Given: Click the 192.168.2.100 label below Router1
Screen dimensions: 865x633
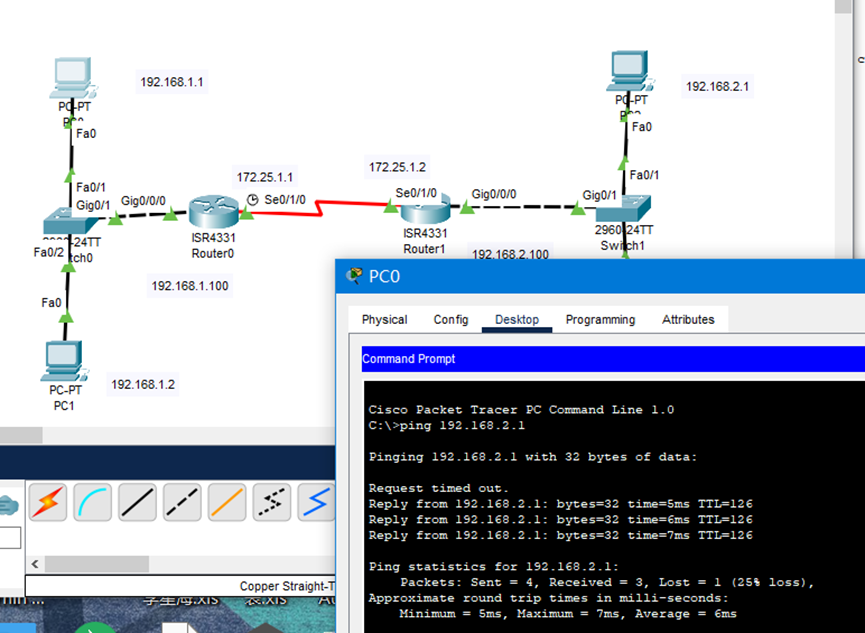Looking at the screenshot, I should [x=510, y=254].
